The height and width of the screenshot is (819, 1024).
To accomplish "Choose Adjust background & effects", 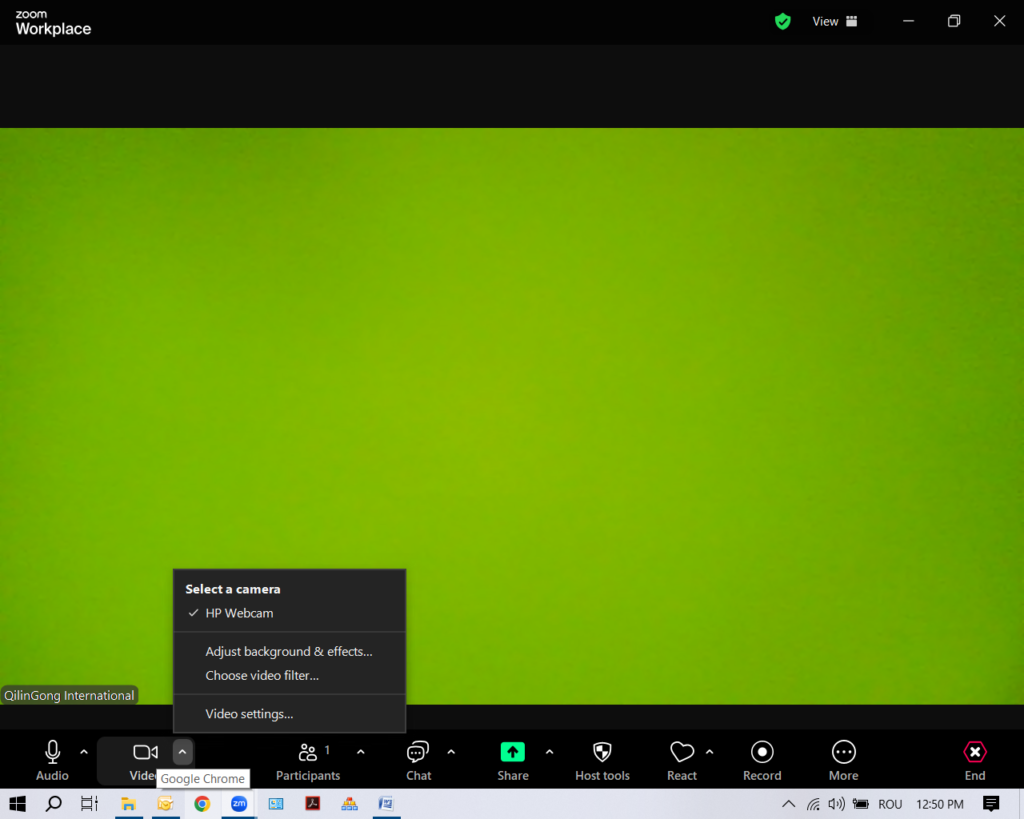I will click(288, 651).
